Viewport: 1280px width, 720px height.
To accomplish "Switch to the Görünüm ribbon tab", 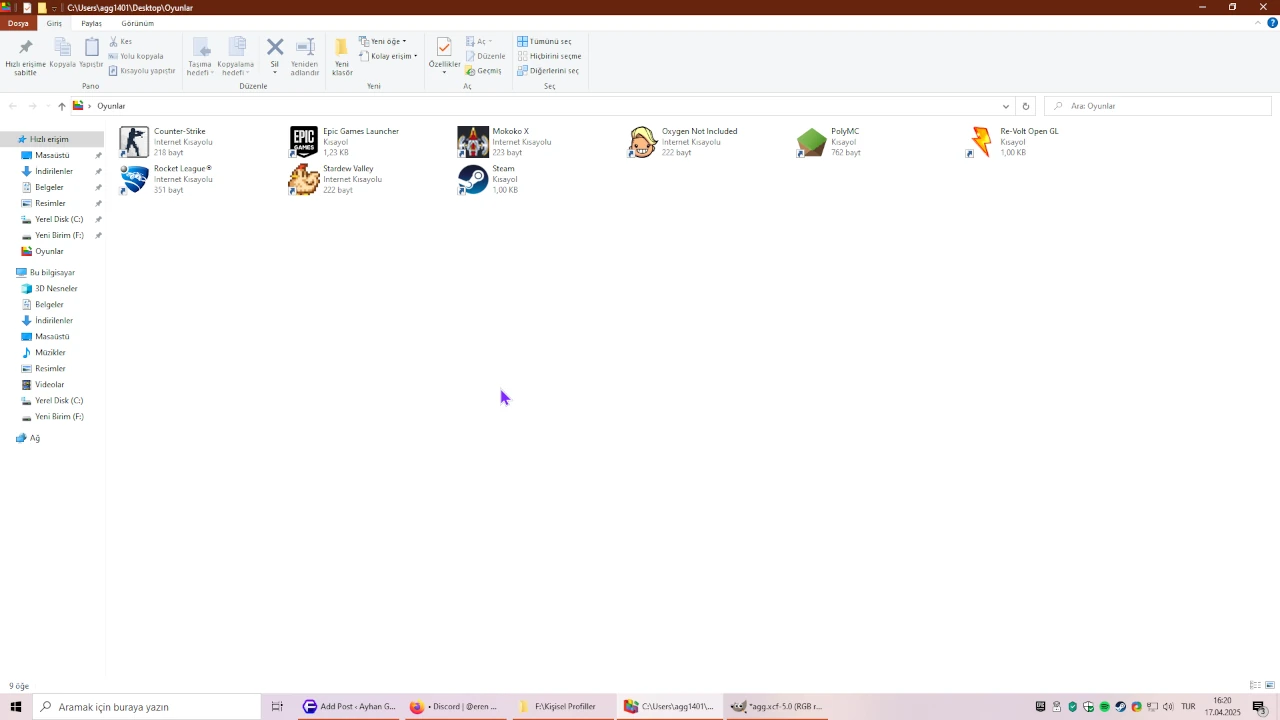I will click(137, 23).
